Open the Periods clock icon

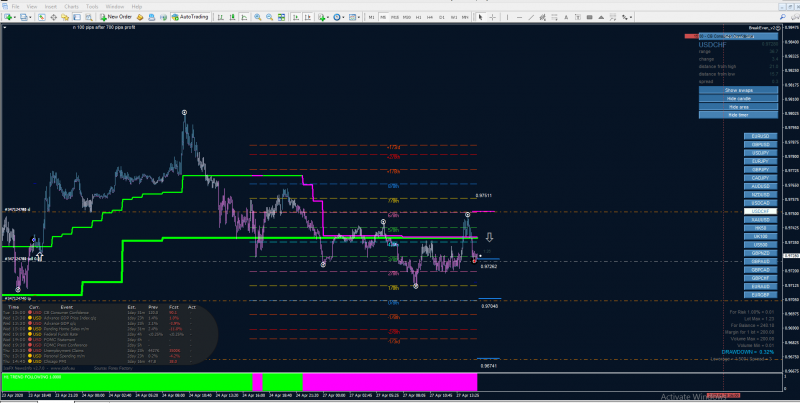[337, 17]
